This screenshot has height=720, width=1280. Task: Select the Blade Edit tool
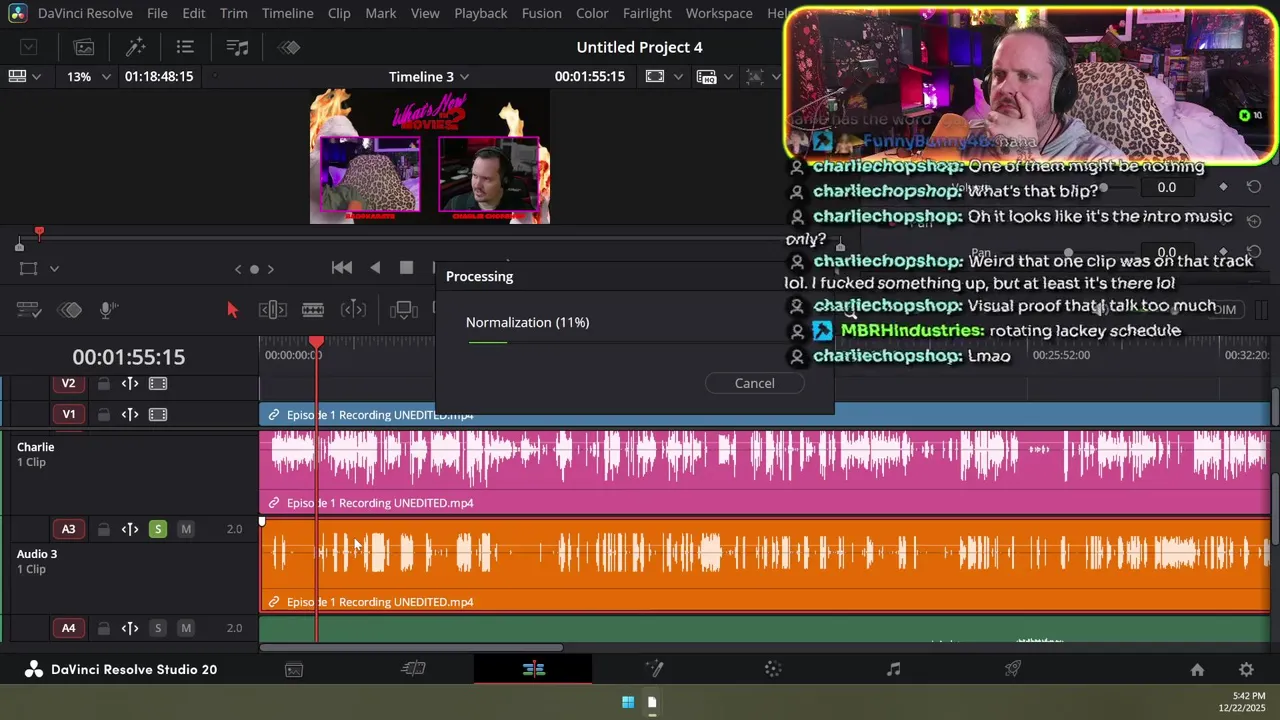pos(353,310)
